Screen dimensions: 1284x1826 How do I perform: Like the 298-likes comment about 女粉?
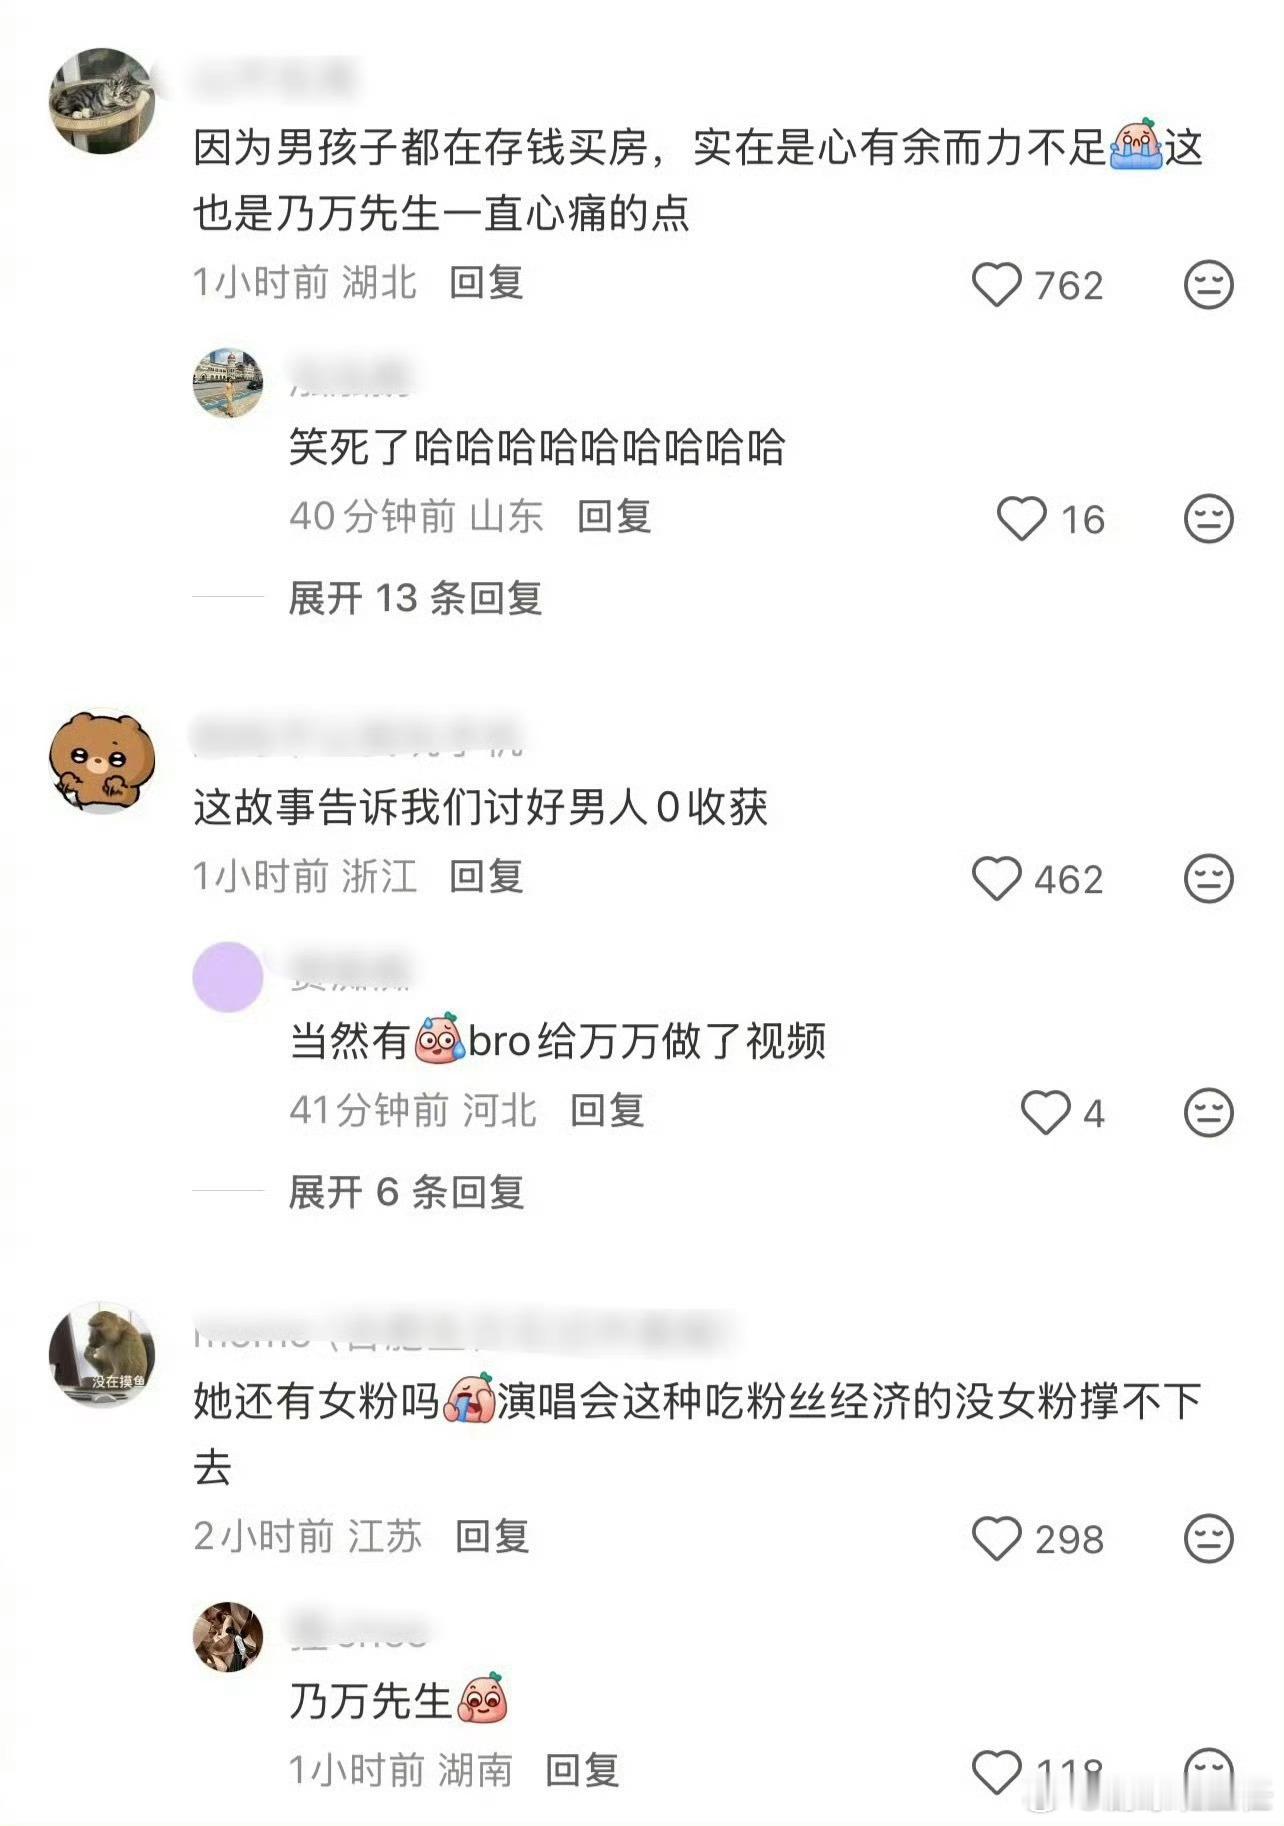[x=997, y=1539]
